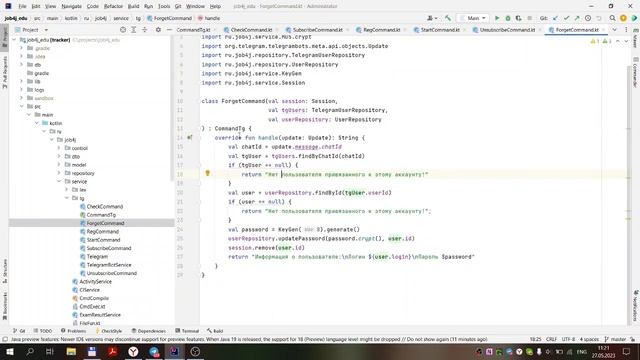Click CRLF line separator in status bar
The image size is (640, 360).
tap(551, 339)
